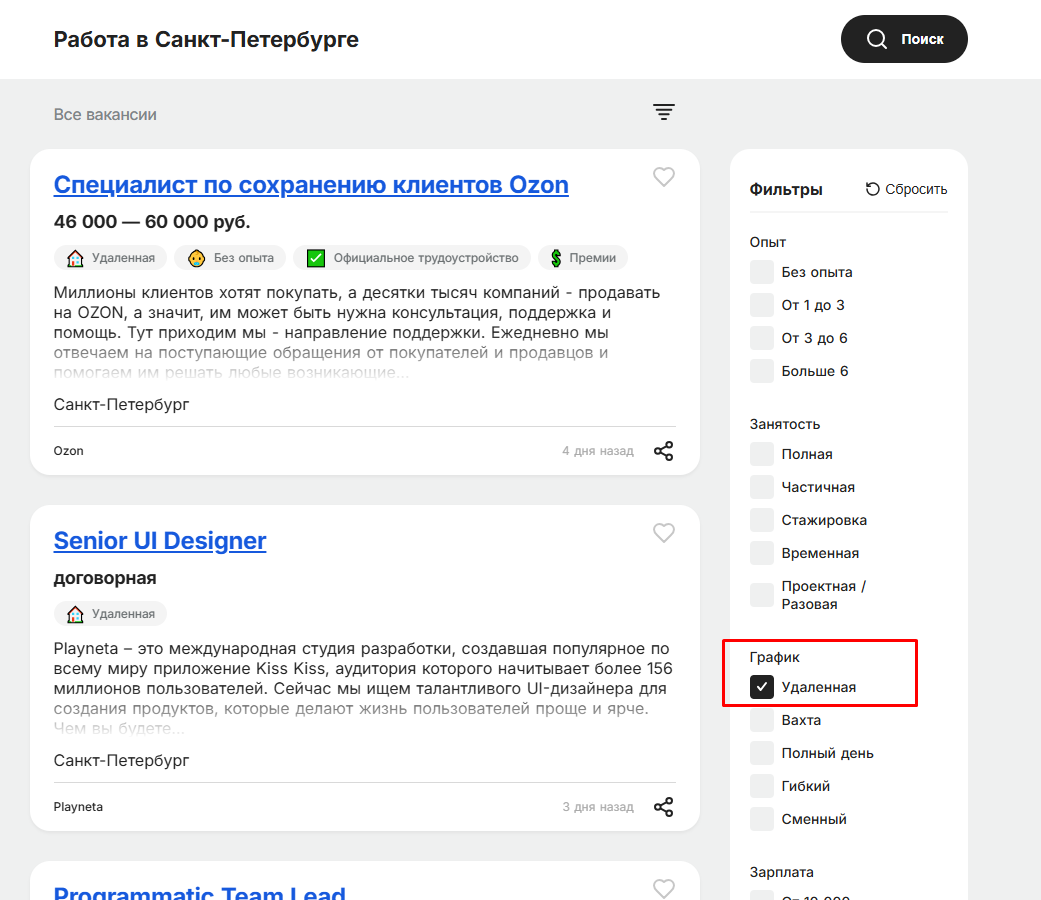The height and width of the screenshot is (900, 1041).
Task: Click the Фильтры panel heading
Action: coord(785,190)
